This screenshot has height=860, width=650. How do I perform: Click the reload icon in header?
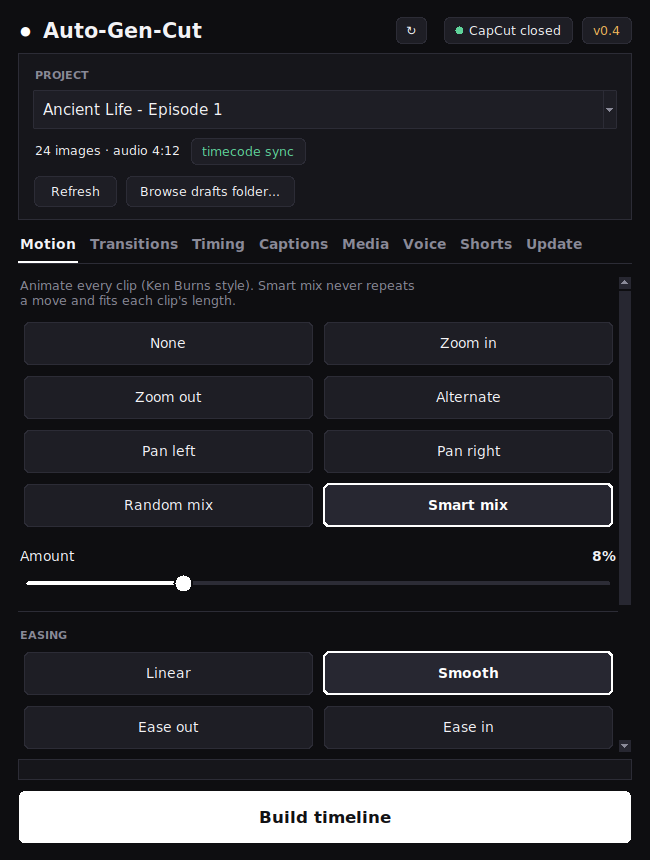click(x=411, y=31)
